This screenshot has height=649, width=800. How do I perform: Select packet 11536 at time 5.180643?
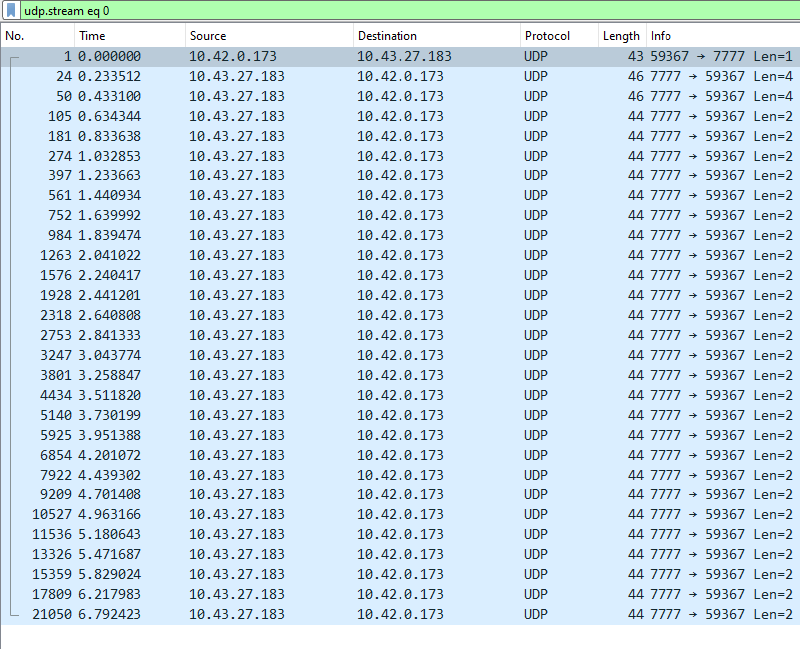(300, 534)
